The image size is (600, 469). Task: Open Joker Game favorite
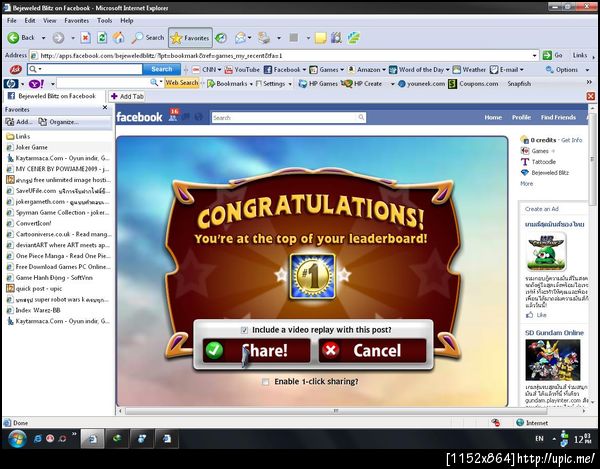31,147
